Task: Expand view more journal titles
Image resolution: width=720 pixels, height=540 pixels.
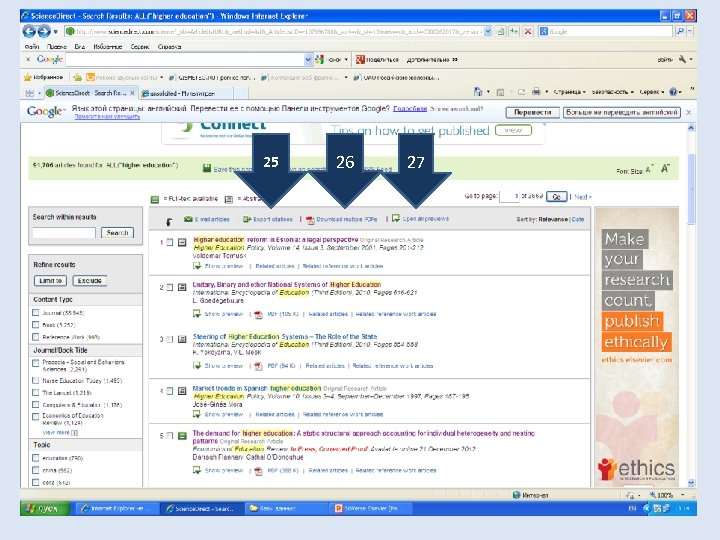Action: 60,433
